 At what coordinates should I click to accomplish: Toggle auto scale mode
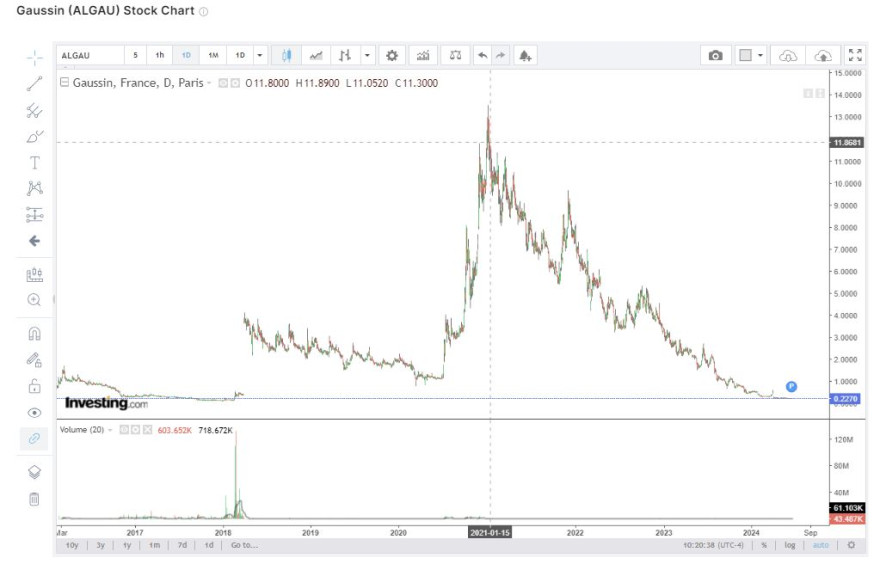821,545
